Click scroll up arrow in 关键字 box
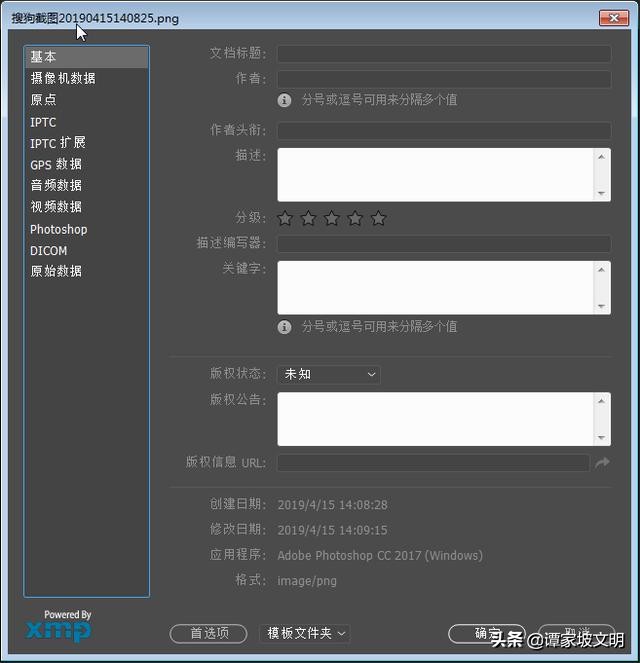The height and width of the screenshot is (663, 640). pyautogui.click(x=602, y=270)
